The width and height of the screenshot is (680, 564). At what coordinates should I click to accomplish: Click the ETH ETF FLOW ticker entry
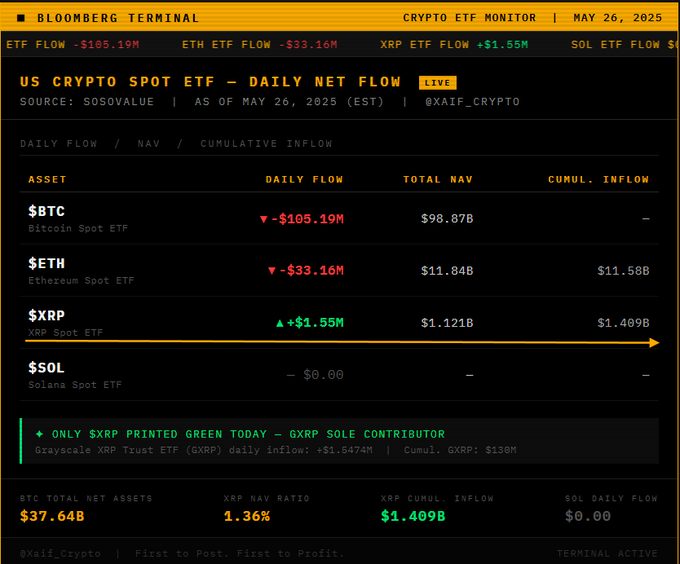260,45
